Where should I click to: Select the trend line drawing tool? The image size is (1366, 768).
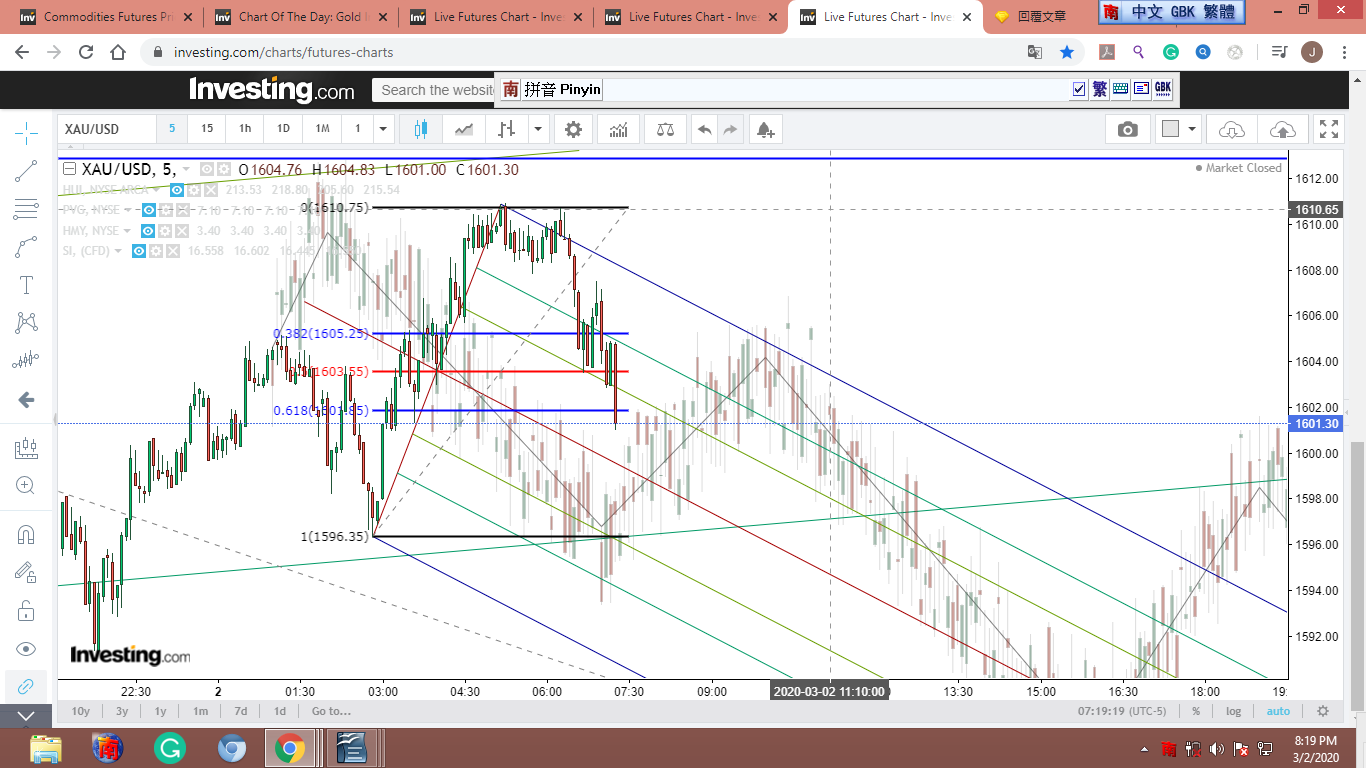pos(27,172)
